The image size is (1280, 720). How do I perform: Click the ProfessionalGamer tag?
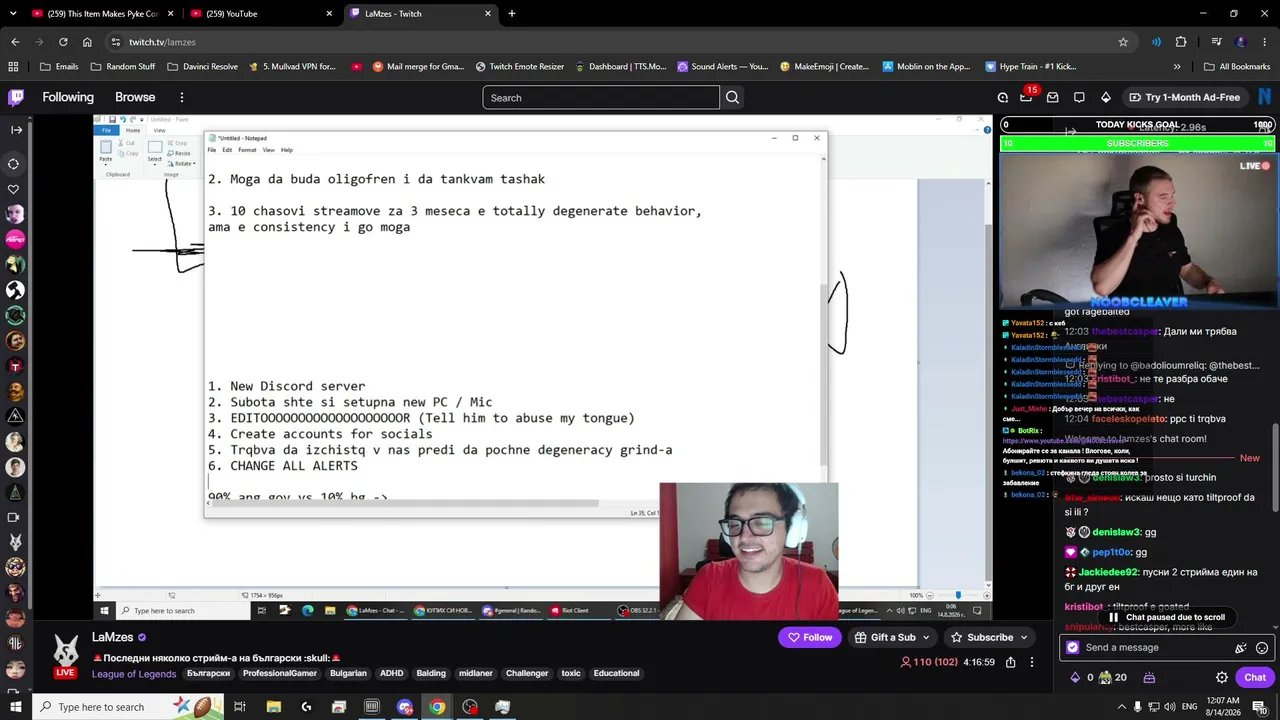coord(280,674)
